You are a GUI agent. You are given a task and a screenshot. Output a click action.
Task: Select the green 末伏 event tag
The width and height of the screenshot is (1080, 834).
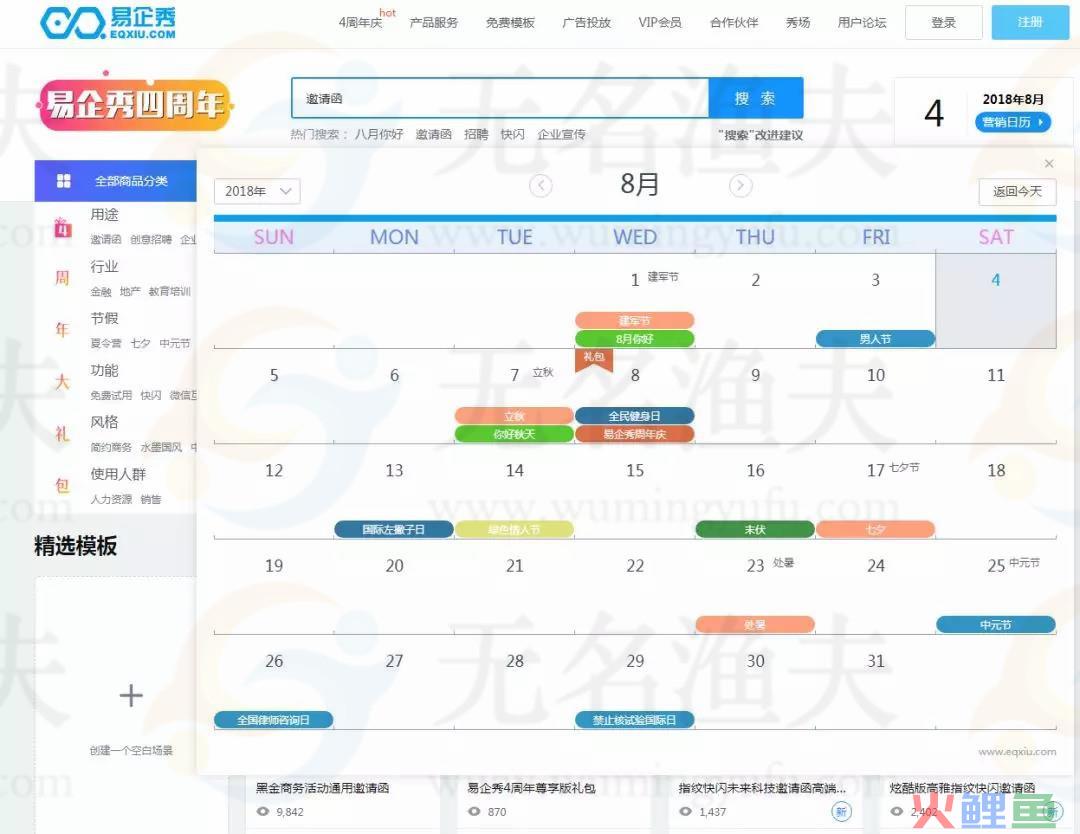pos(755,530)
